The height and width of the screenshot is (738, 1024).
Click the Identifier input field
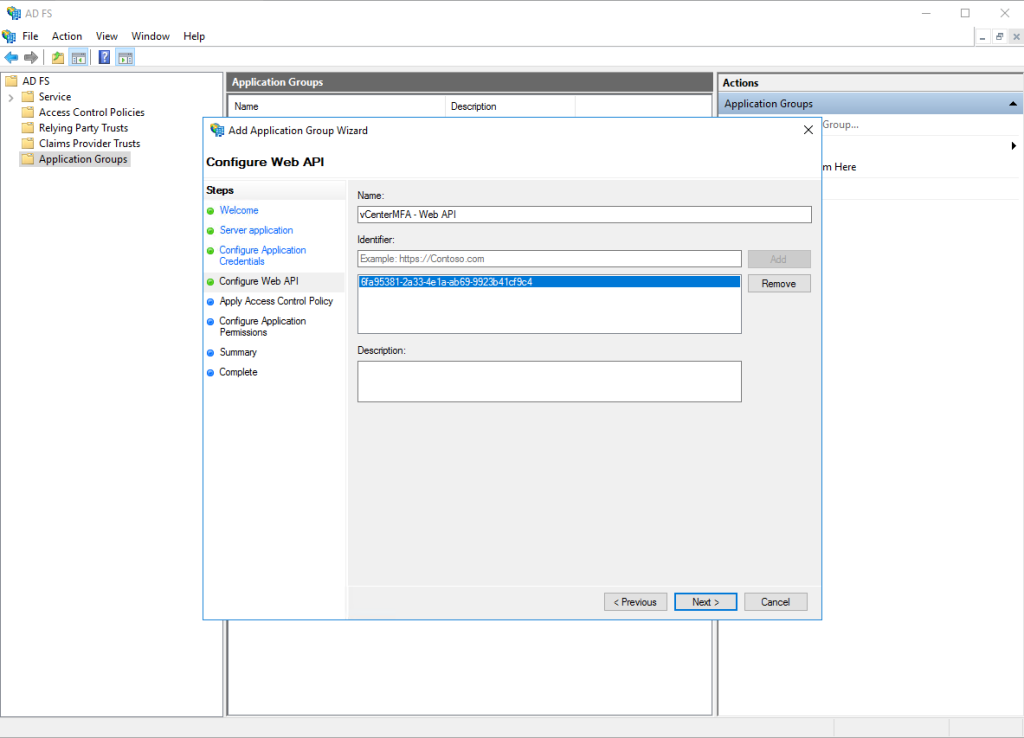coord(549,259)
